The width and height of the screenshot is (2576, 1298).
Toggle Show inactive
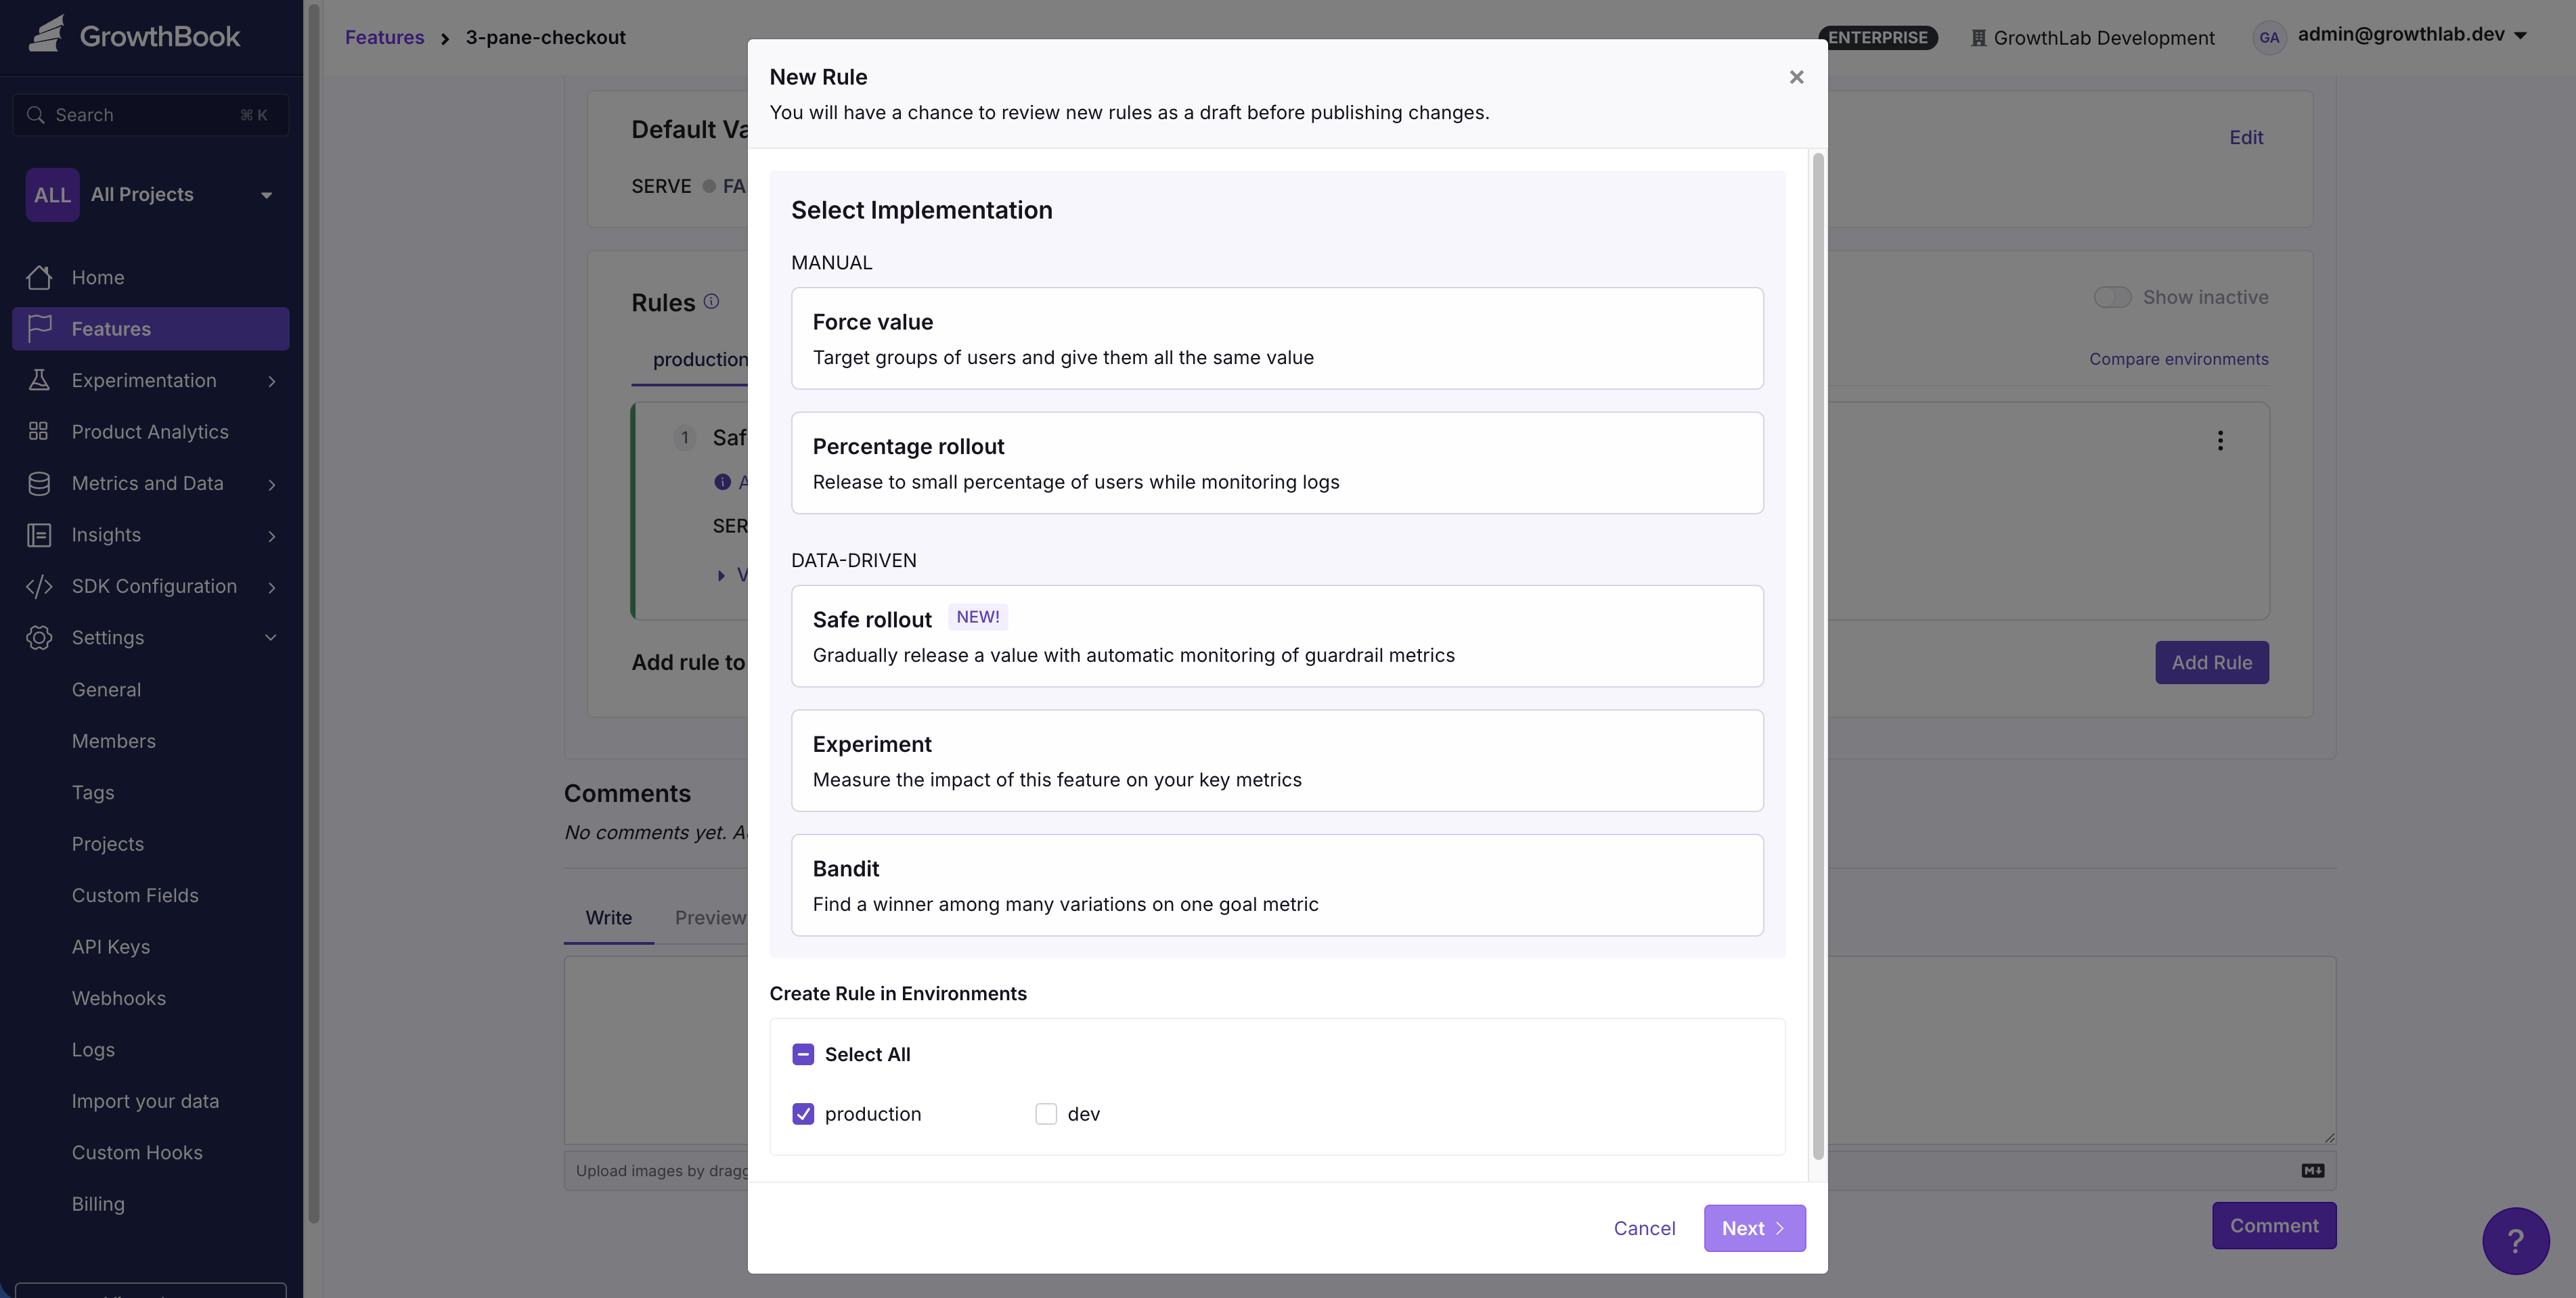[x=2112, y=296]
